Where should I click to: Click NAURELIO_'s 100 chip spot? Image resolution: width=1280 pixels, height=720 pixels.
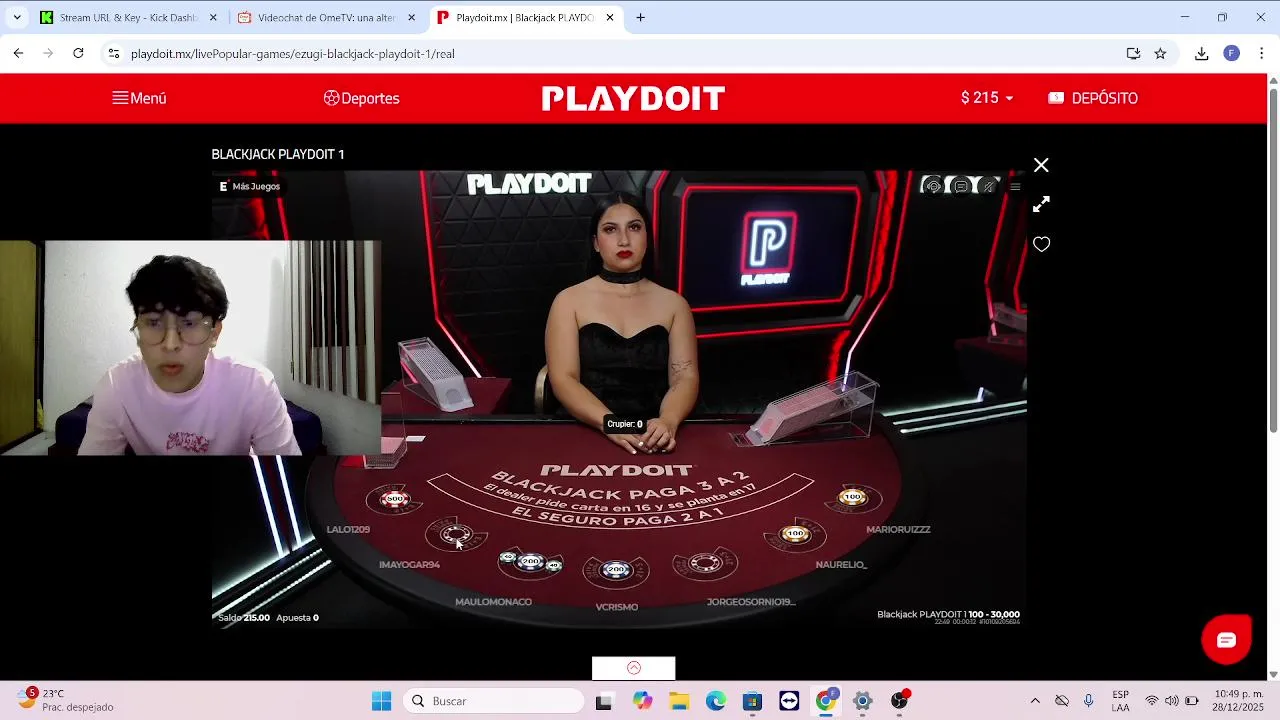click(x=795, y=534)
